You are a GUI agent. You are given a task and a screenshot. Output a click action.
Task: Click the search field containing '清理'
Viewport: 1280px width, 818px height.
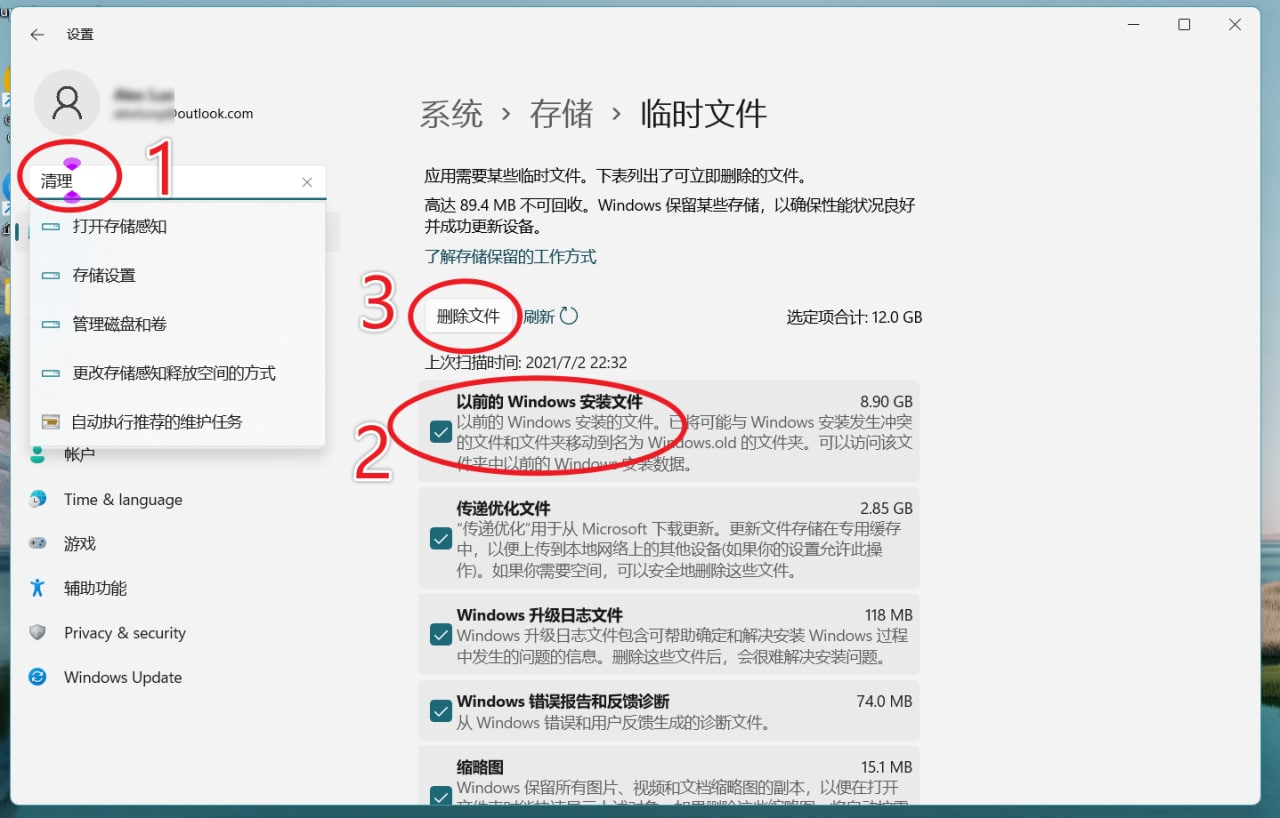(x=170, y=182)
